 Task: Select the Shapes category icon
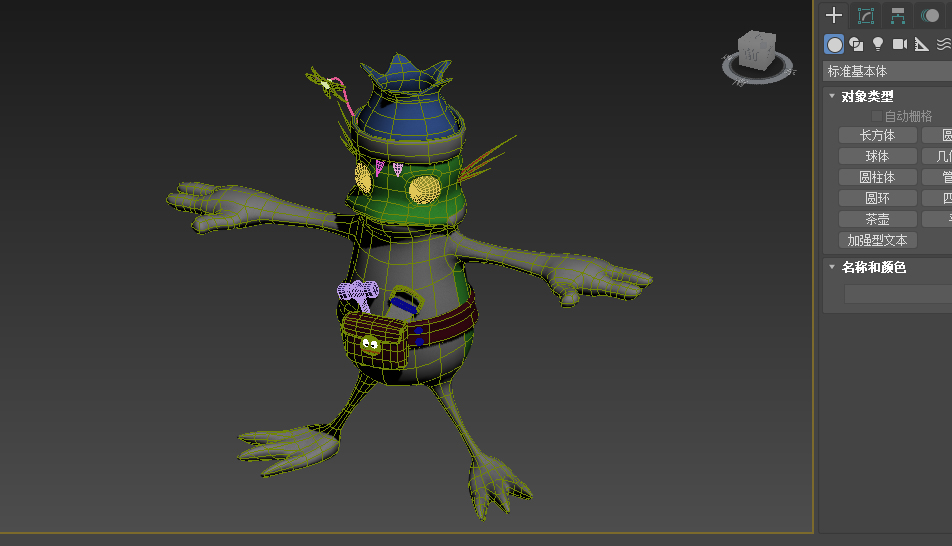(856, 44)
